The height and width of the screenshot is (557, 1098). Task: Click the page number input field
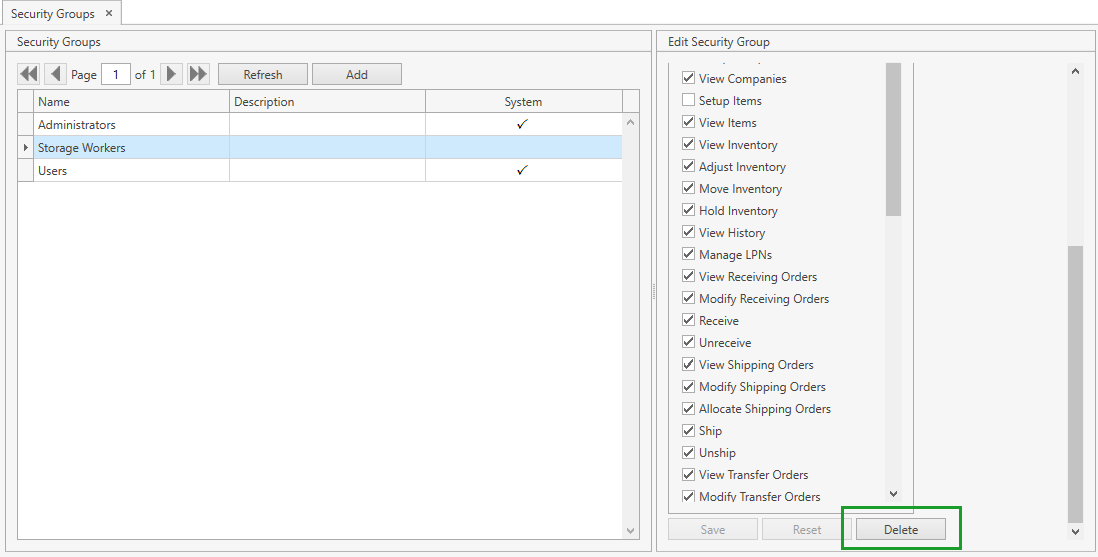(116, 74)
